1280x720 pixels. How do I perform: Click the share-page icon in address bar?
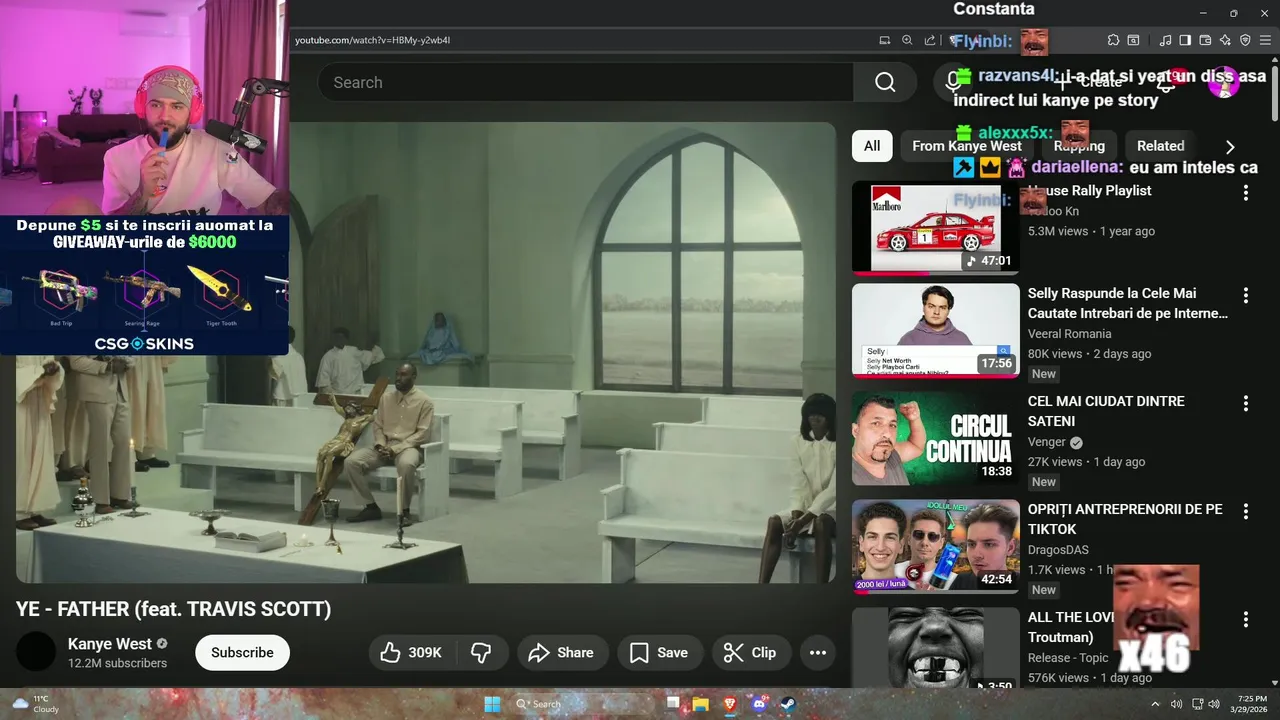(x=930, y=40)
